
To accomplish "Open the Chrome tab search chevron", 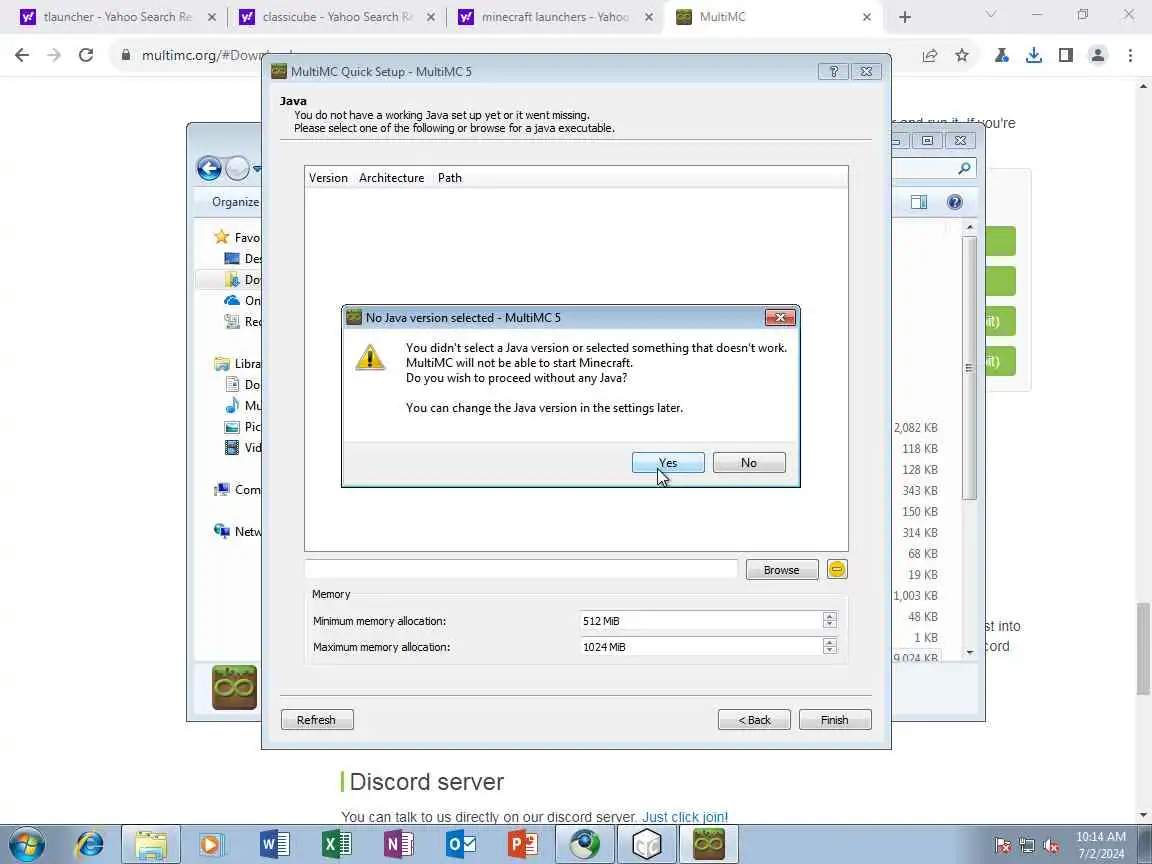I will 990,15.
